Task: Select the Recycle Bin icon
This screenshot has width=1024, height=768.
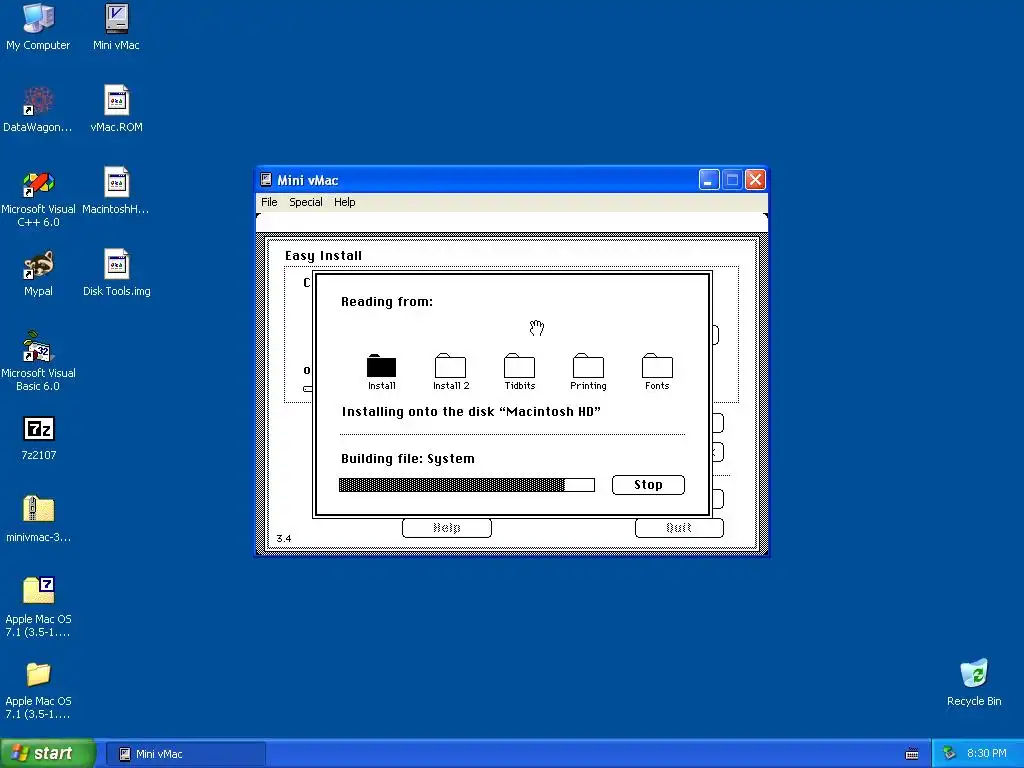Action: [974, 682]
